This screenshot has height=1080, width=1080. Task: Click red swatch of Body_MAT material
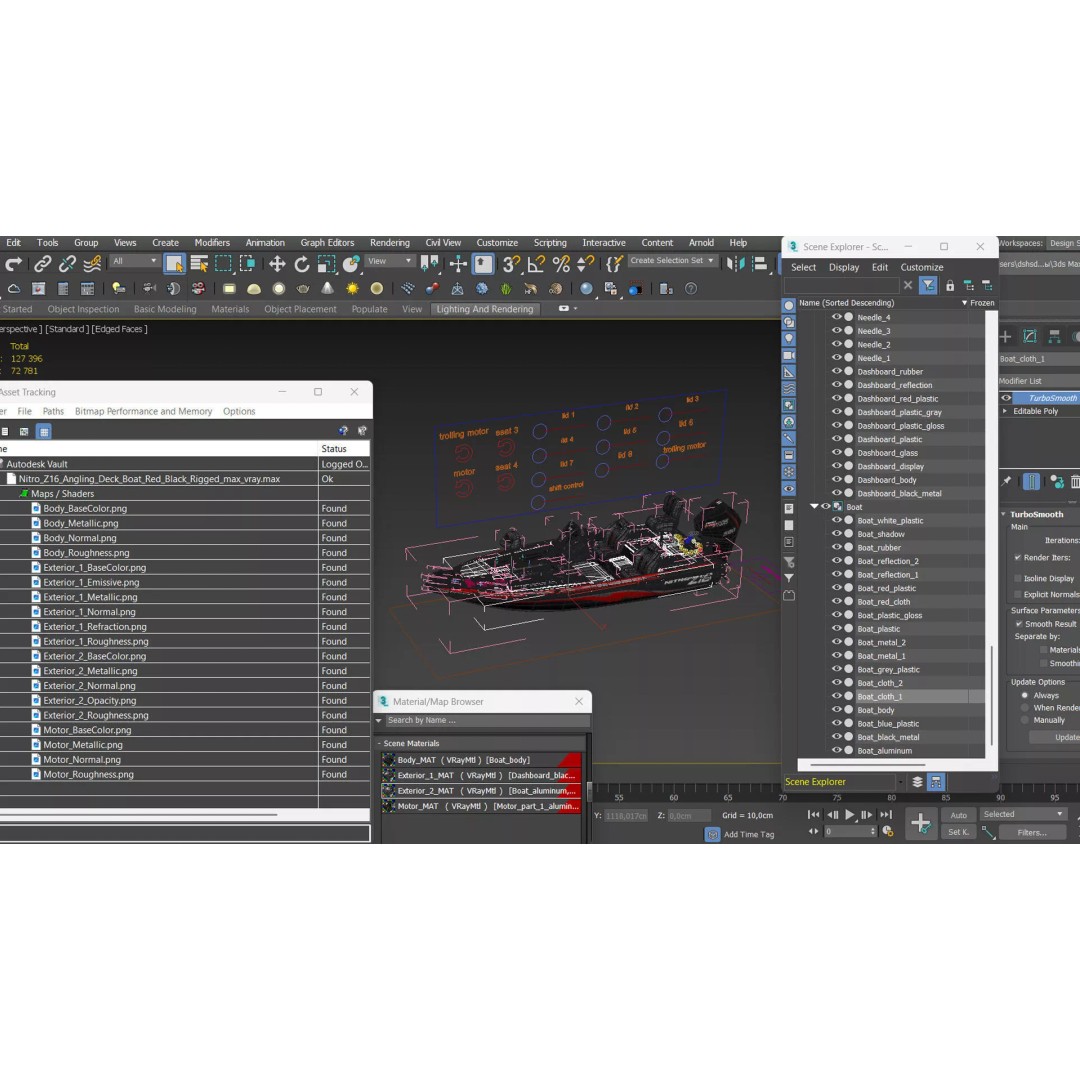click(569, 760)
